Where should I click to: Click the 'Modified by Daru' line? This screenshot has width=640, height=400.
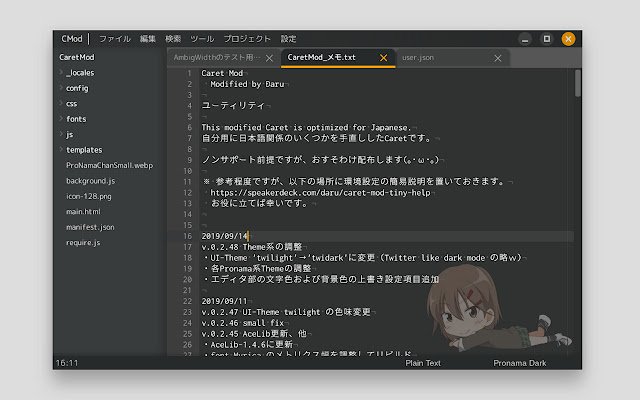click(247, 84)
